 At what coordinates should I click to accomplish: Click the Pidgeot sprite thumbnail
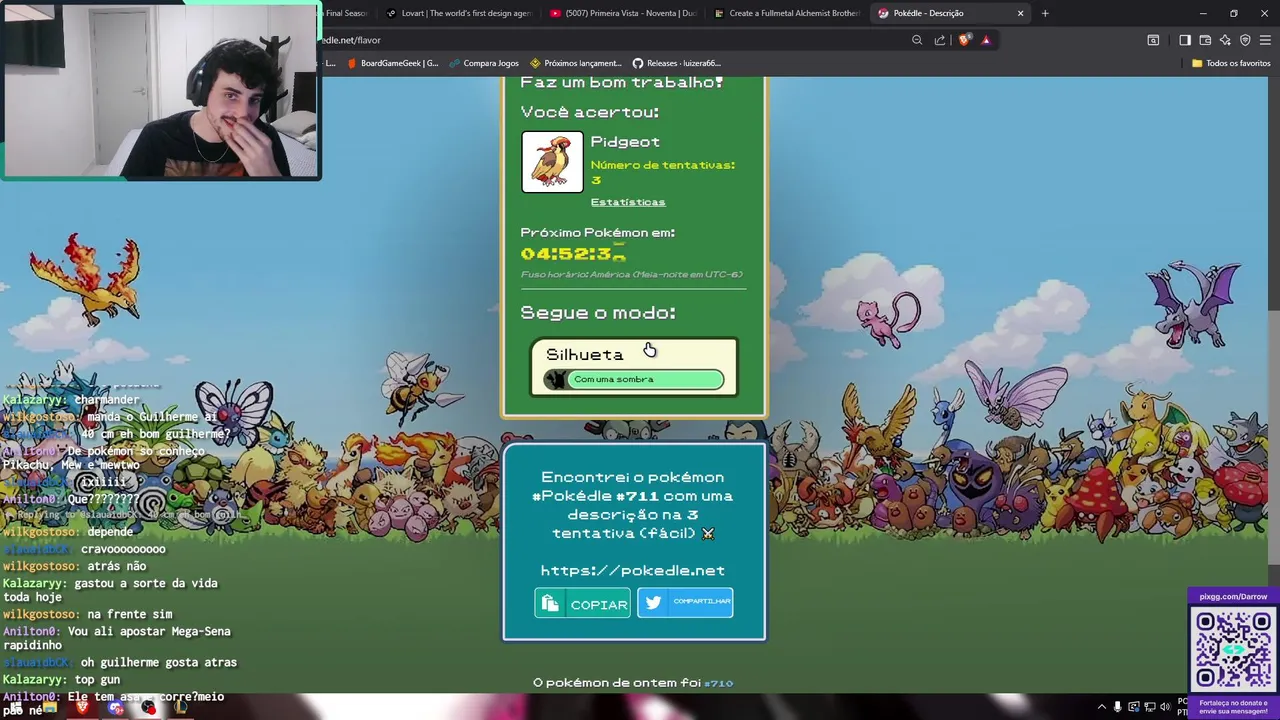[552, 161]
